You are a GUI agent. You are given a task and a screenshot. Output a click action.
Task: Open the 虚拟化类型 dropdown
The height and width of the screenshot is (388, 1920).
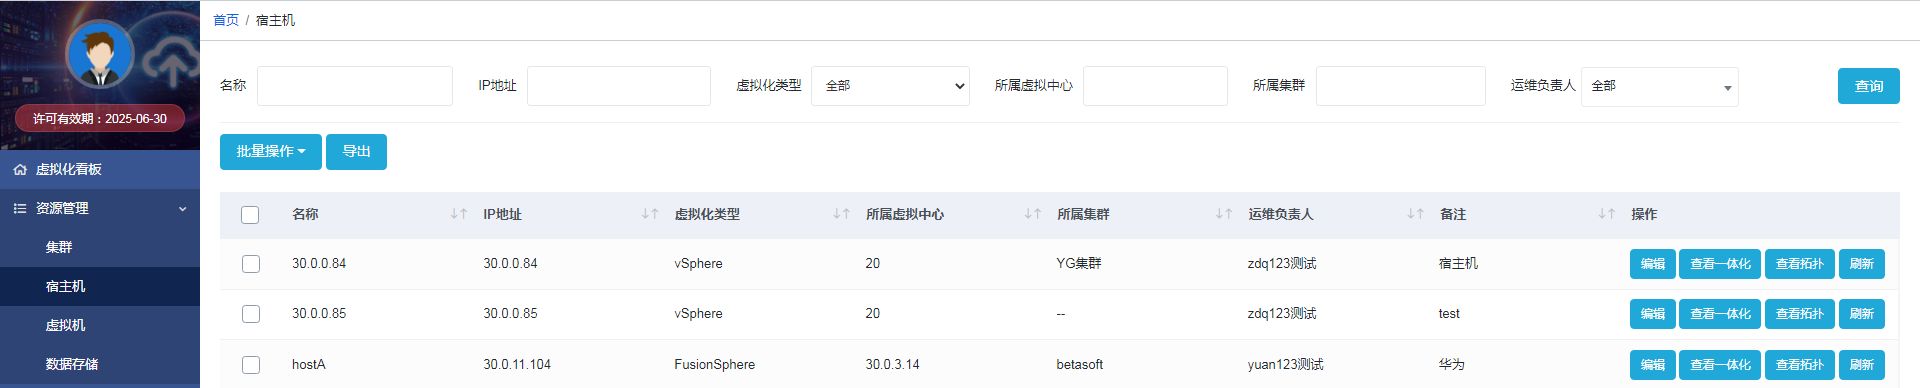click(890, 86)
